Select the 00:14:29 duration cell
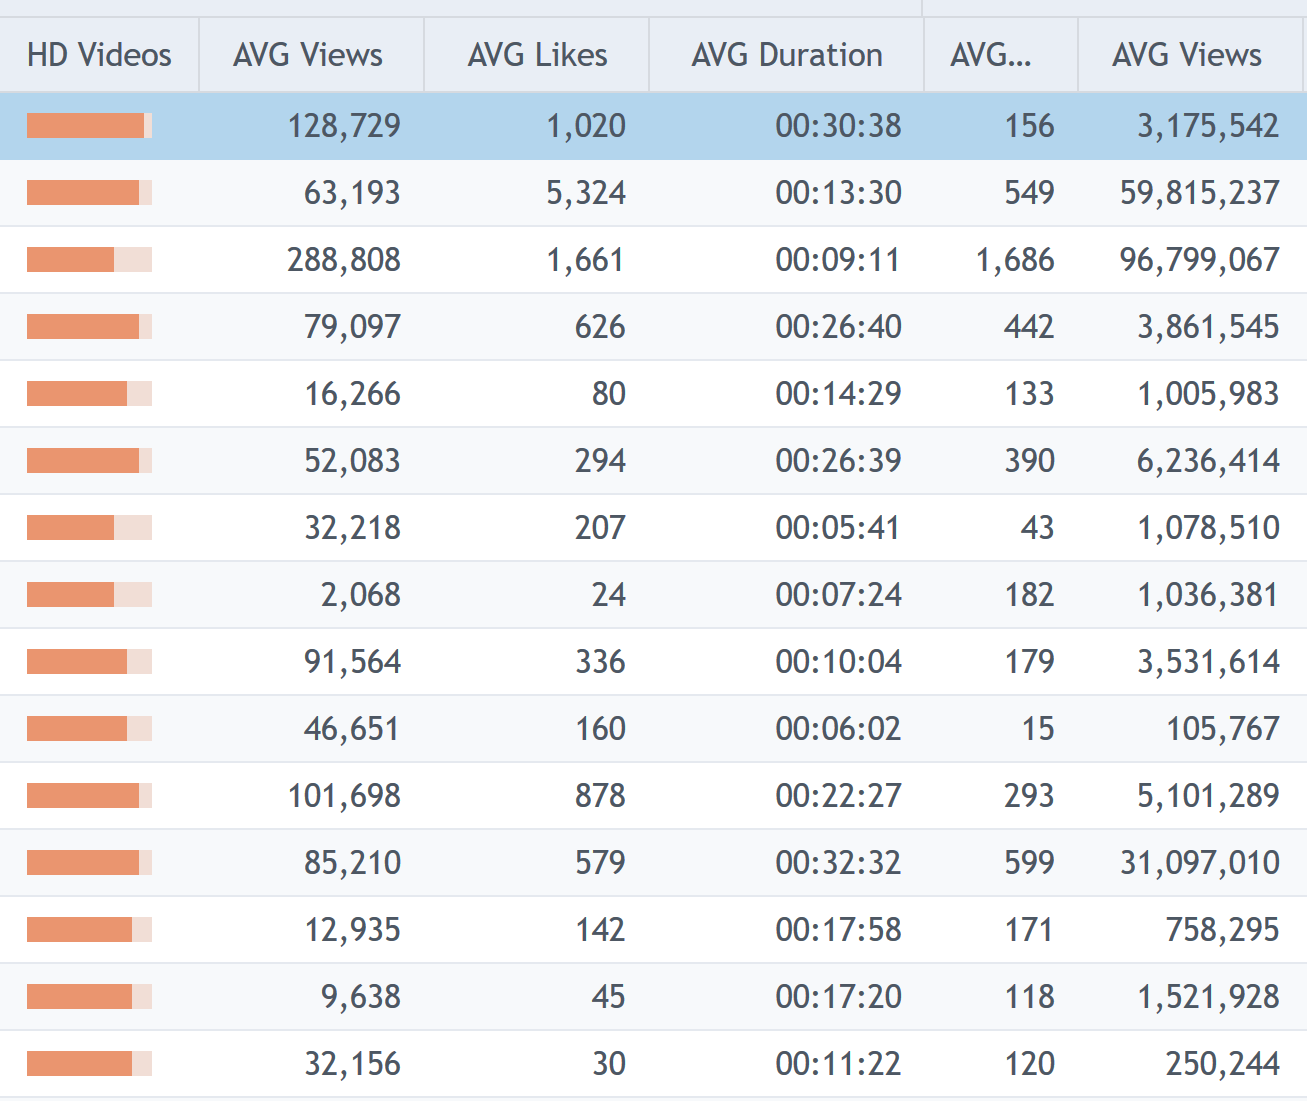The image size is (1307, 1101). click(838, 394)
